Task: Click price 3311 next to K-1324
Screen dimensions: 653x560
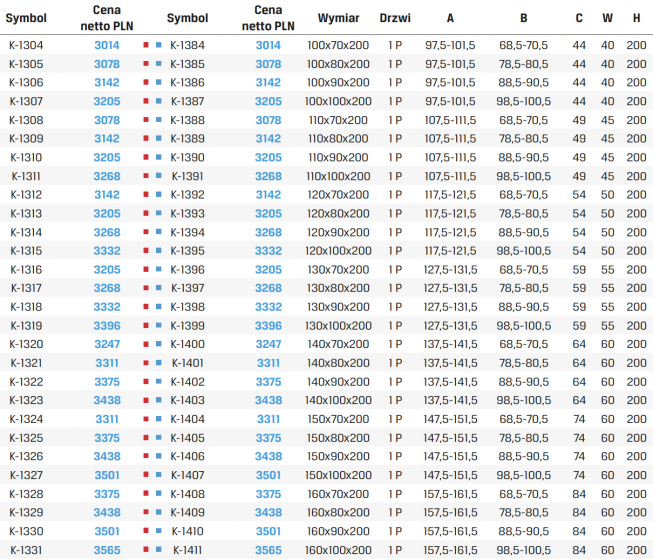Action: (x=107, y=419)
